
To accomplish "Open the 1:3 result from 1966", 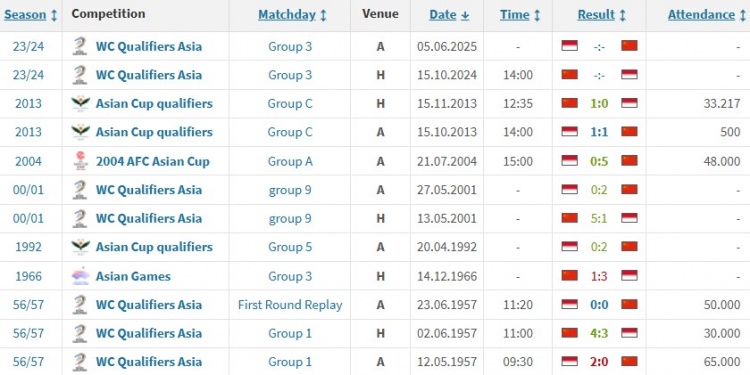I will (599, 276).
